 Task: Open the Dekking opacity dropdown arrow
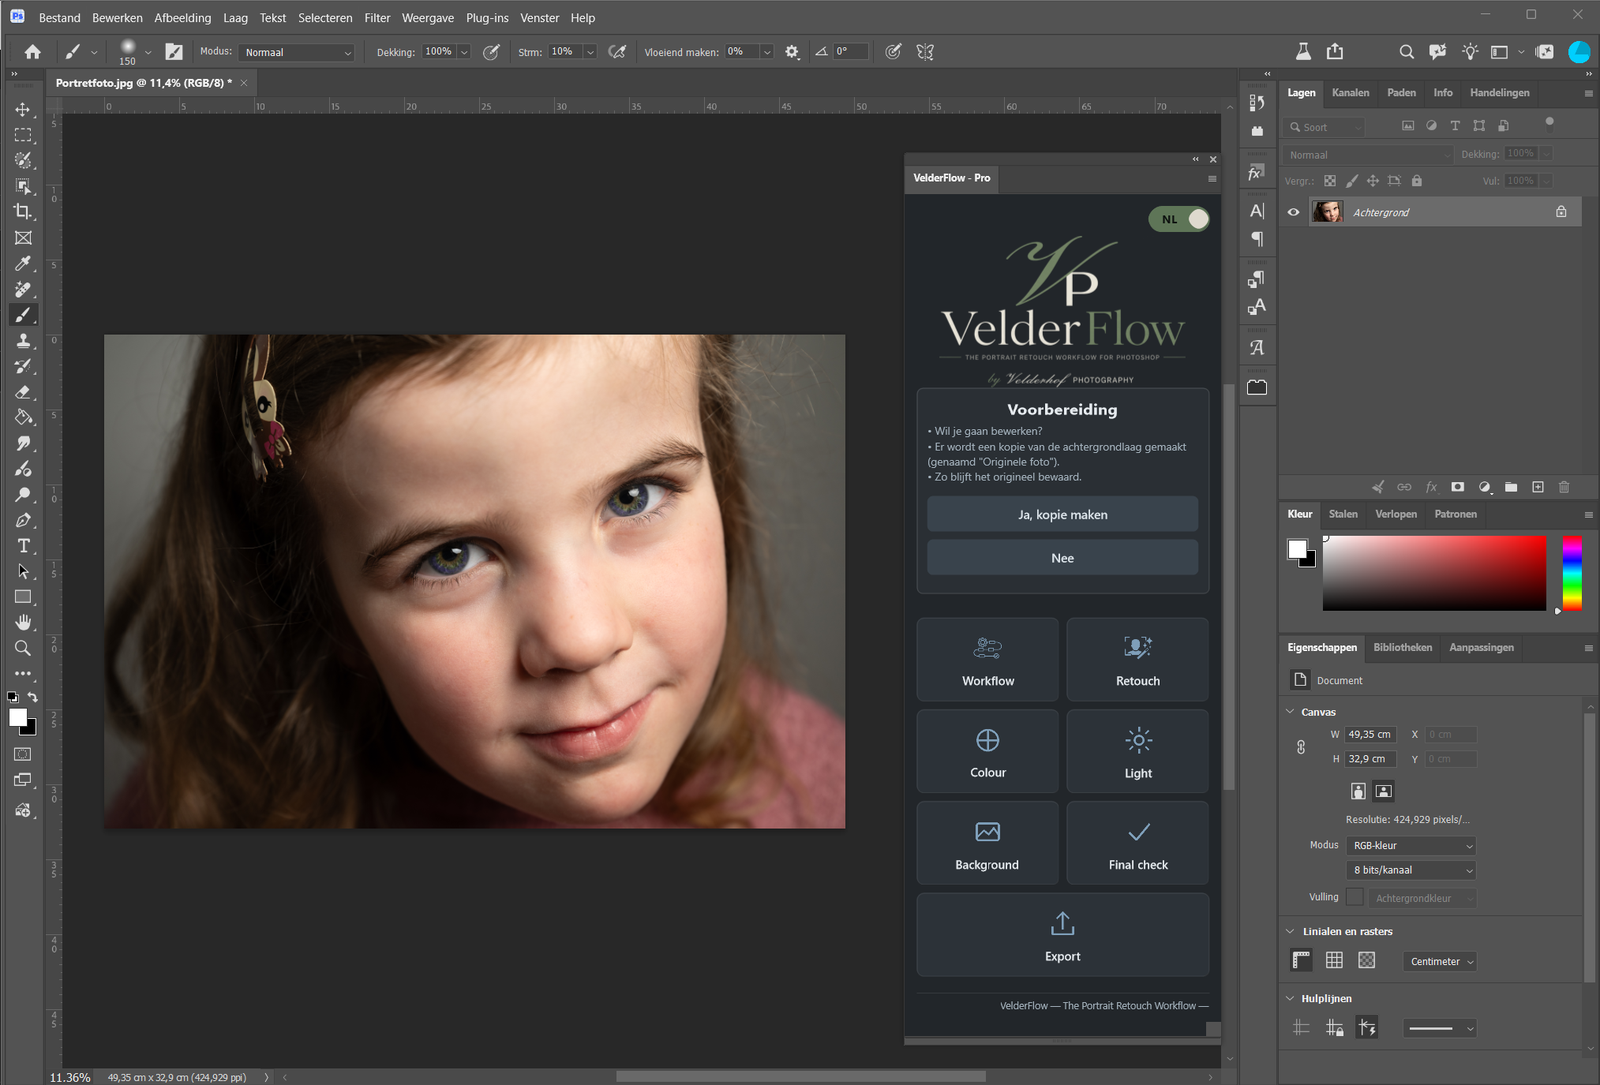464,52
